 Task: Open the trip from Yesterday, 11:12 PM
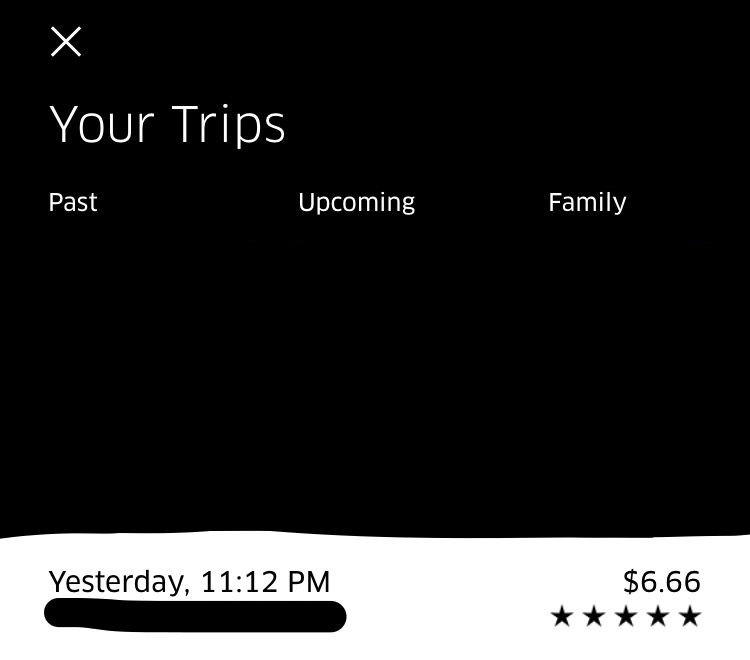tap(189, 582)
